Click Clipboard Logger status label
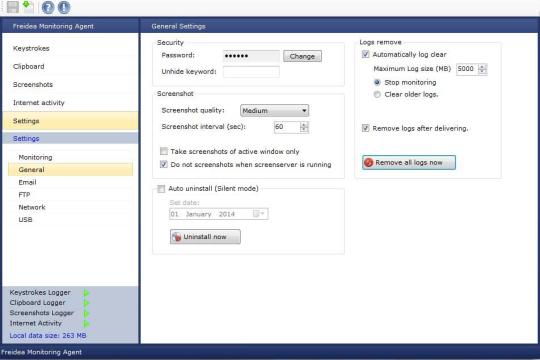This screenshot has height=360, width=540. click(x=38, y=303)
